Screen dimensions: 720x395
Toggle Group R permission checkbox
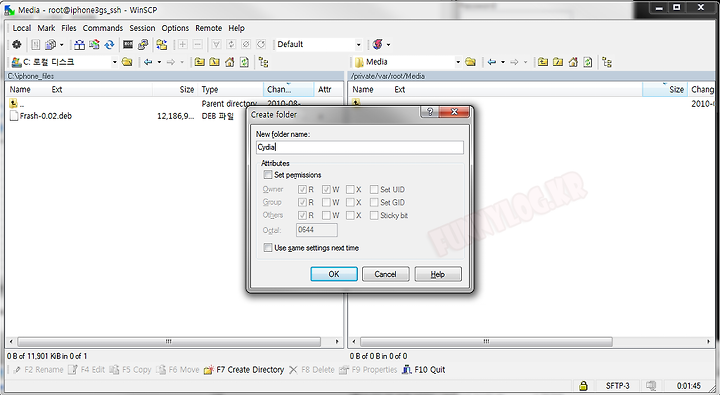[x=302, y=202]
